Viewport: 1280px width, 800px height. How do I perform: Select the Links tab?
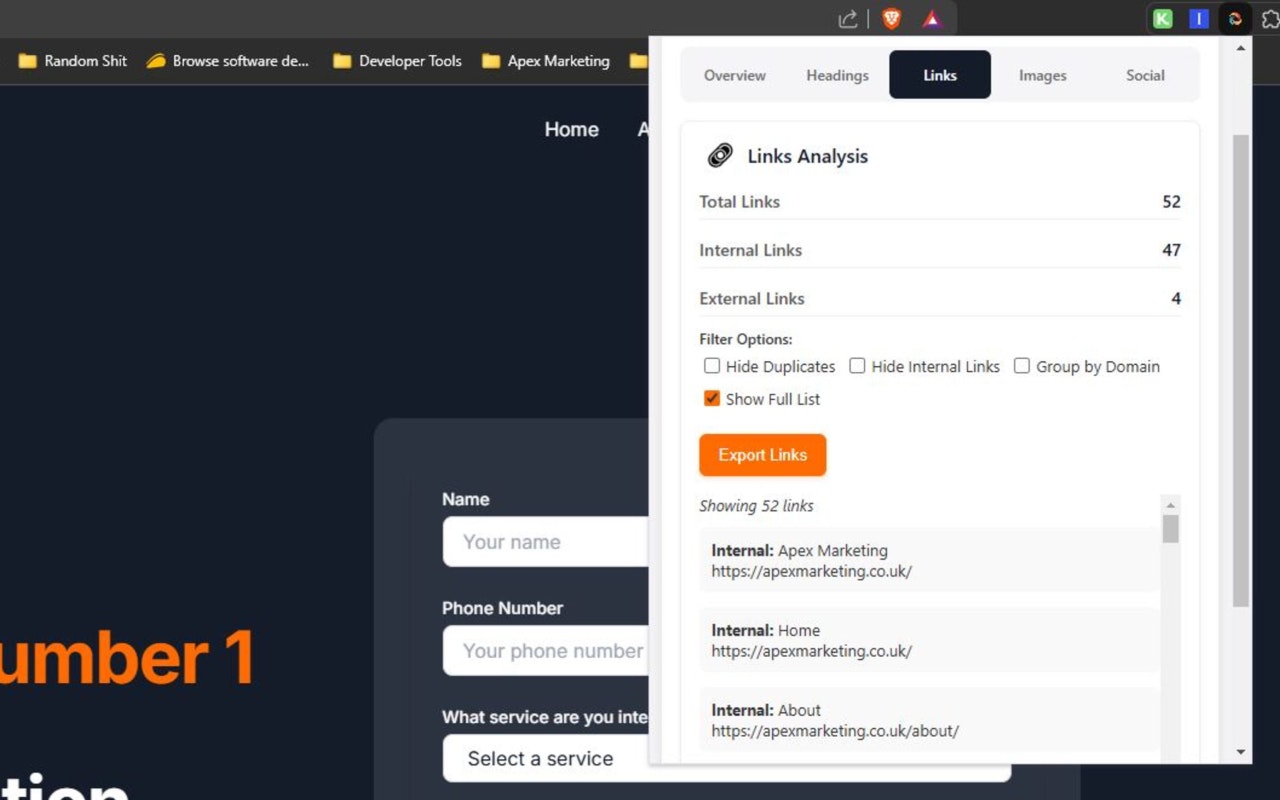(x=940, y=75)
